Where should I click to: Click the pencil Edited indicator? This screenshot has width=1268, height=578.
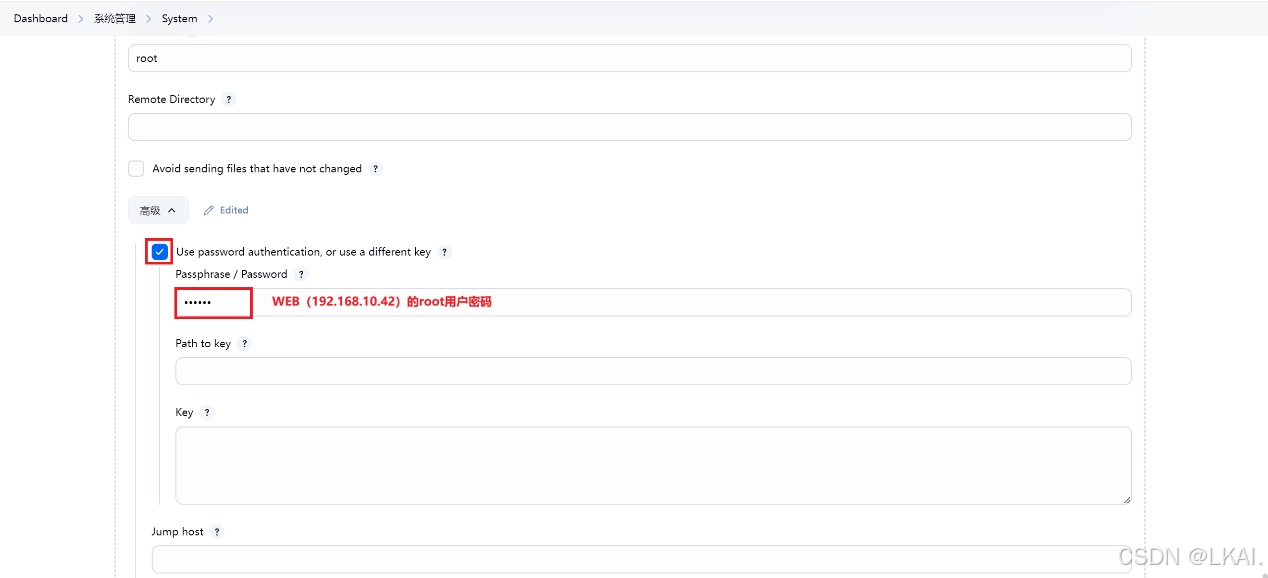coord(226,210)
